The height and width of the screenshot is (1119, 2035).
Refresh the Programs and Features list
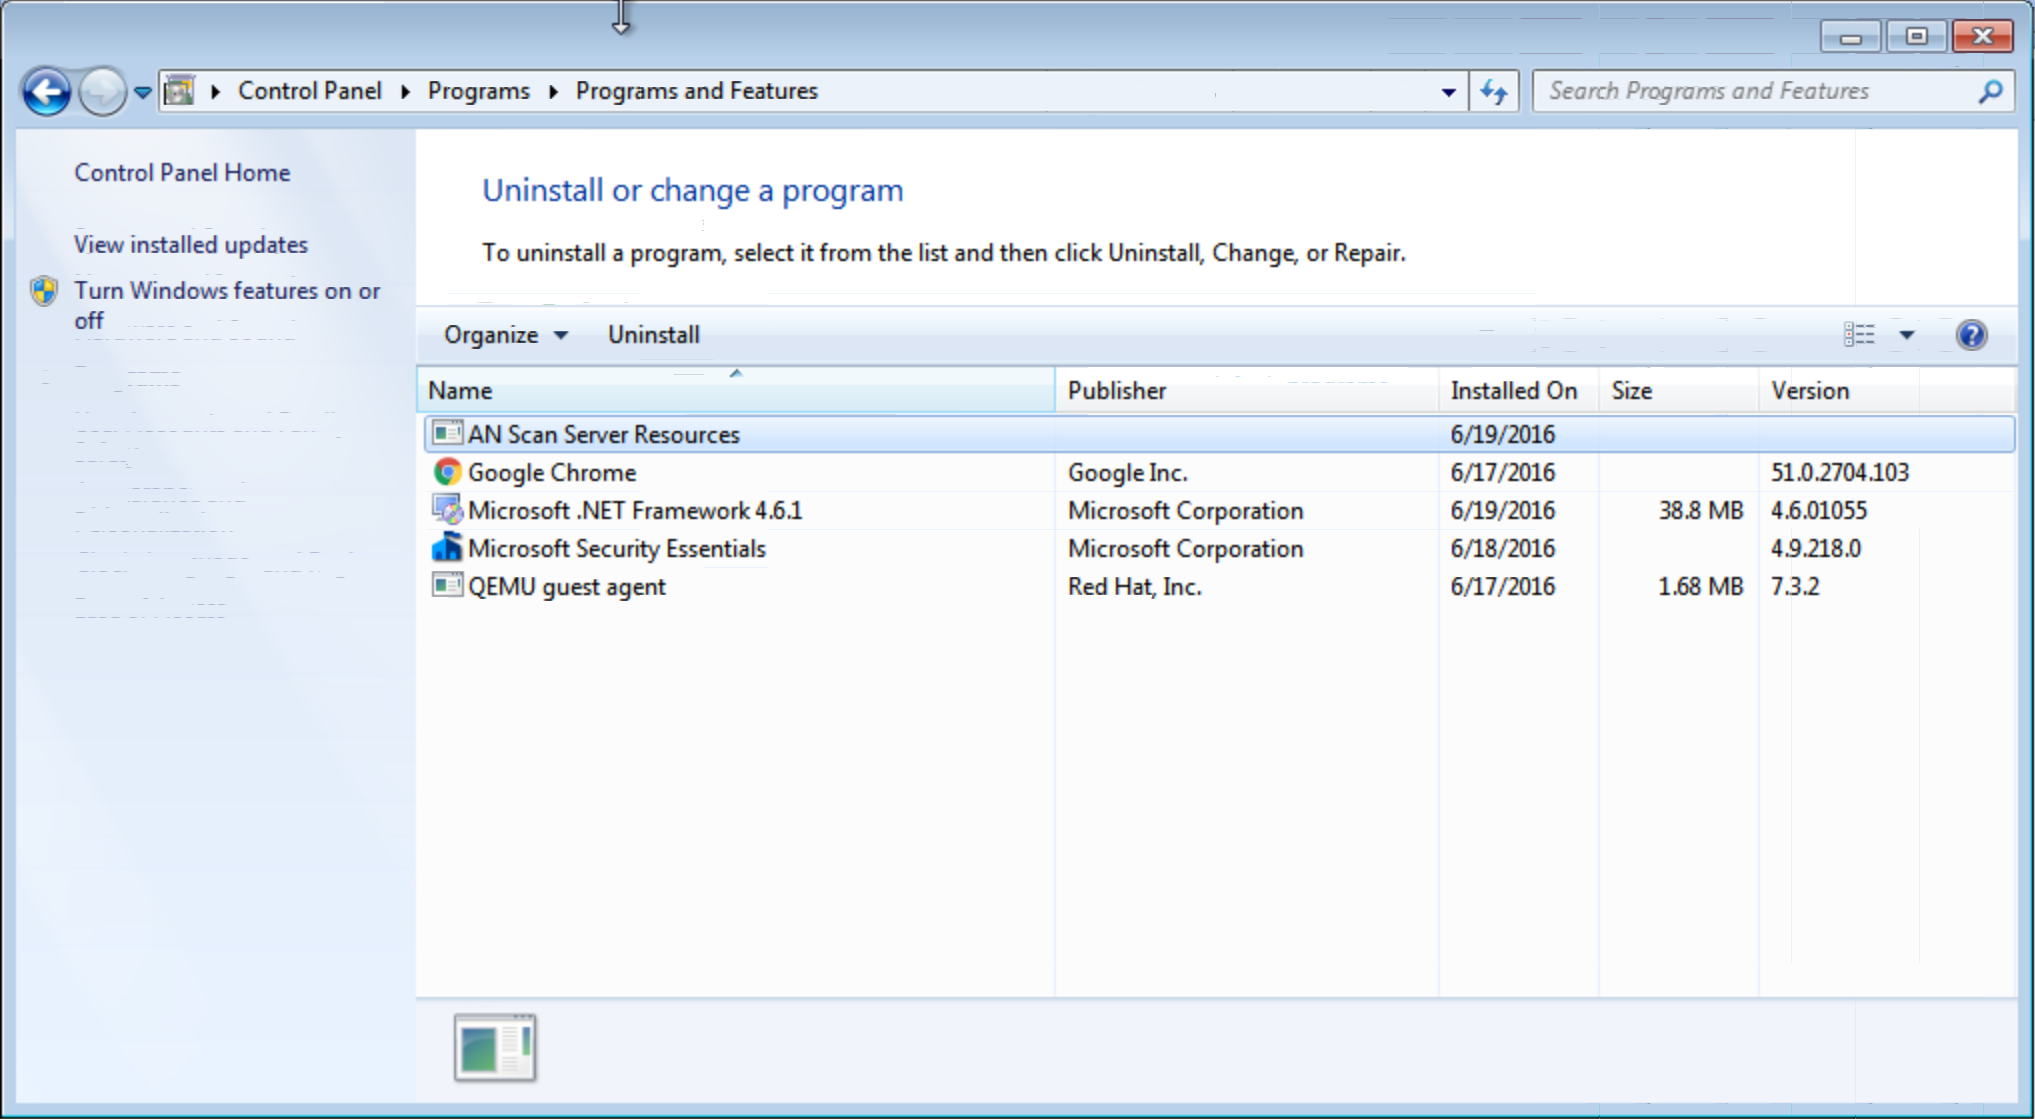[x=1494, y=92]
